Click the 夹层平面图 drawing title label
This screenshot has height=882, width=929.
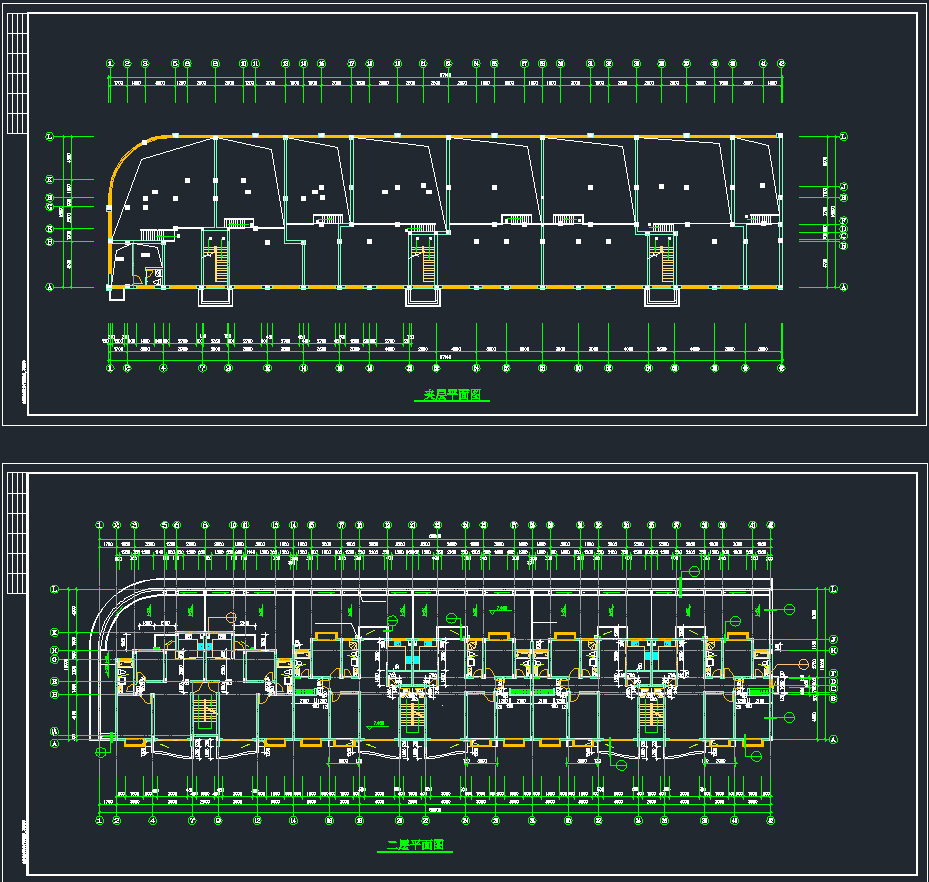coord(451,396)
